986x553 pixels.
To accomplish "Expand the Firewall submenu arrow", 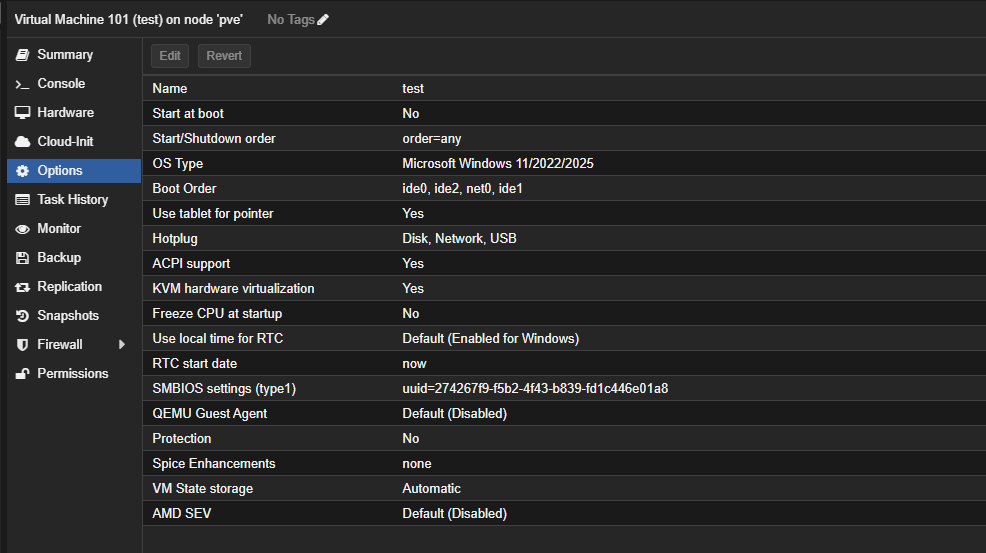I will pos(122,345).
